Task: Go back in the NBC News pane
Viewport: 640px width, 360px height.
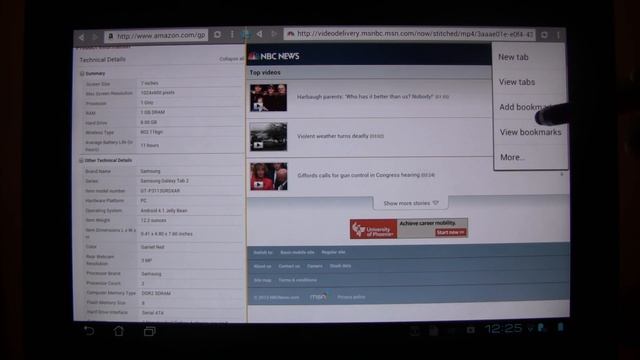Action: 260,34
